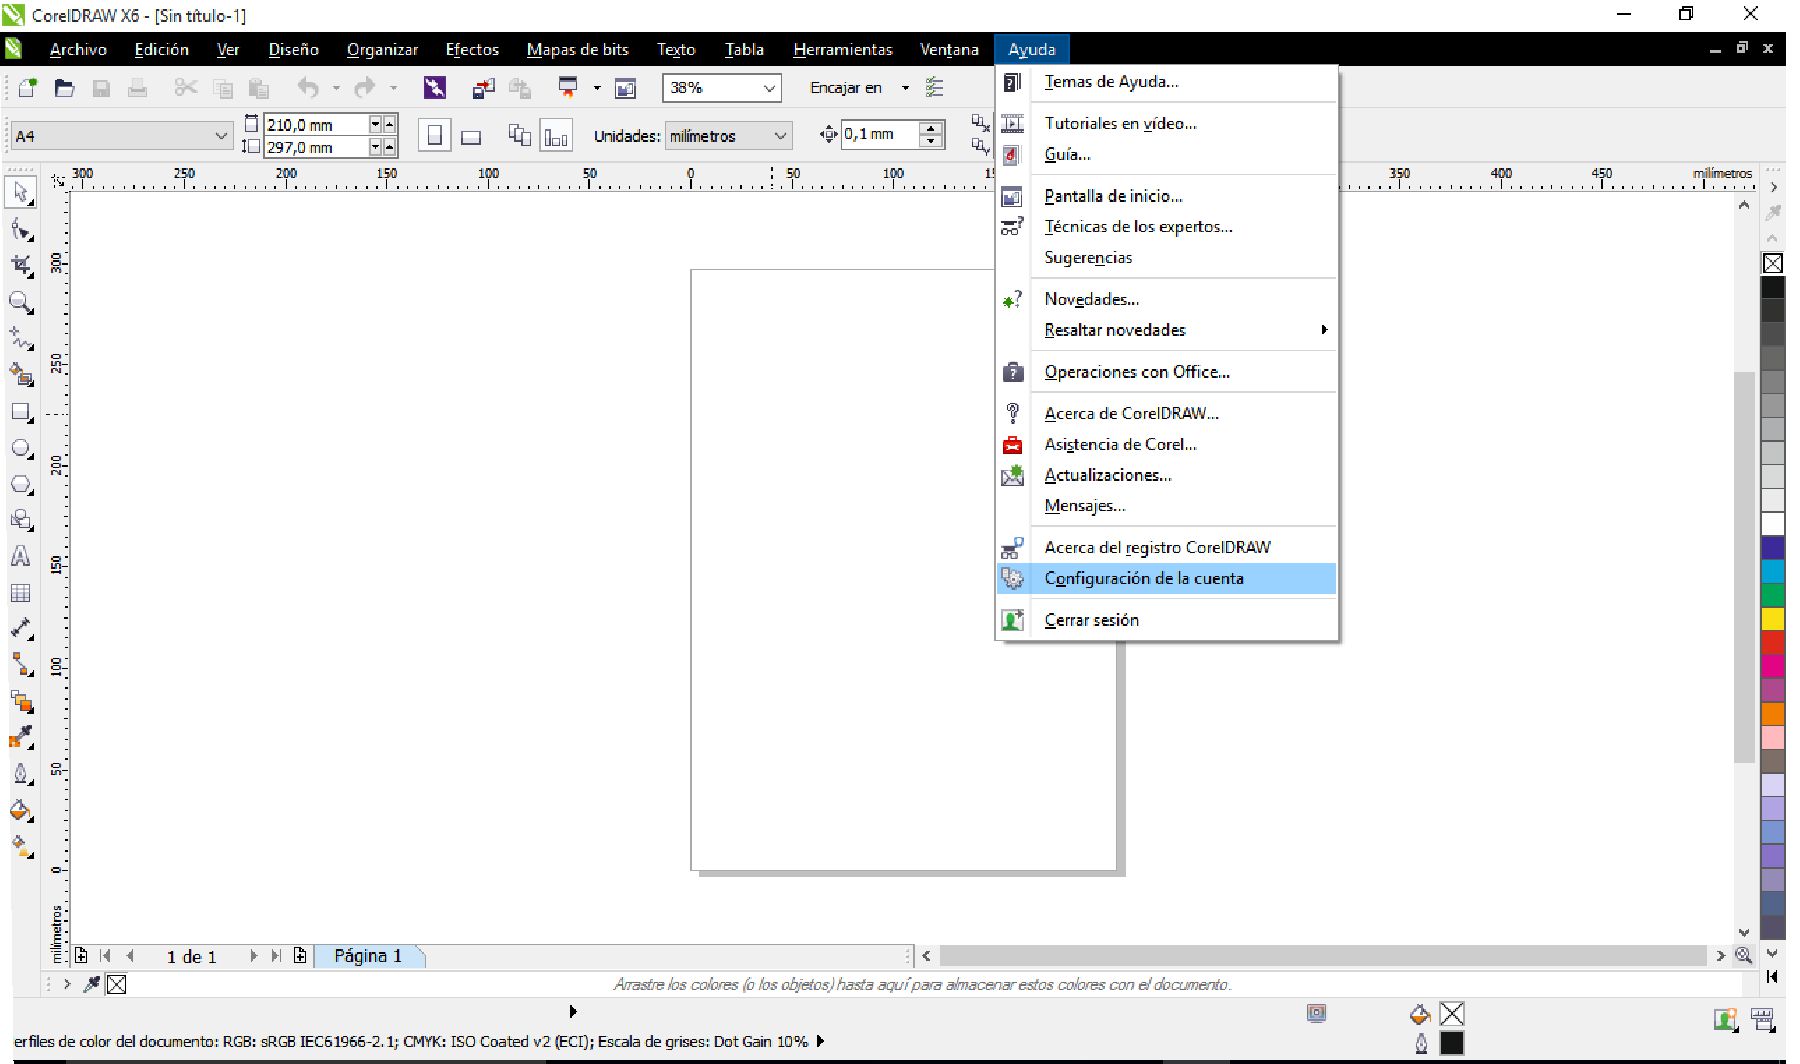Click the New document icon

28,88
